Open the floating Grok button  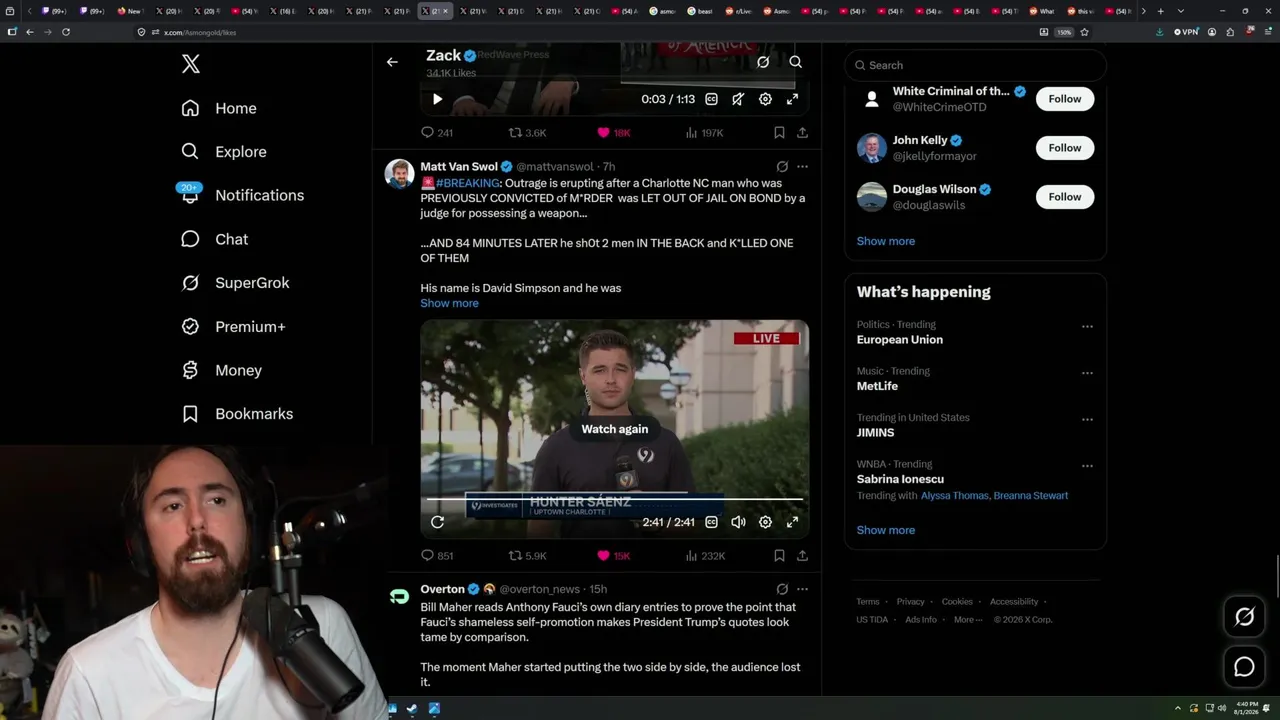[1244, 617]
